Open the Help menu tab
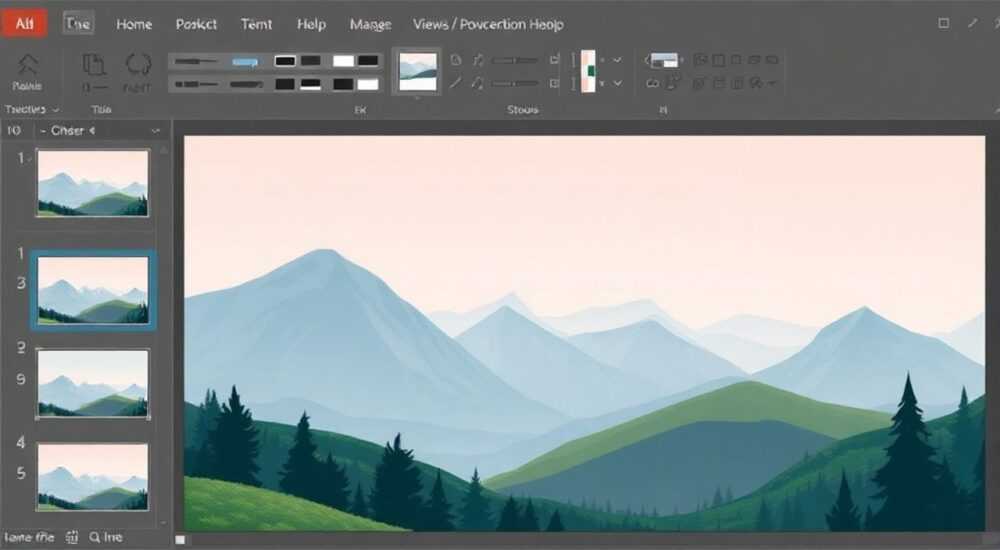This screenshot has width=1000, height=550. point(311,24)
